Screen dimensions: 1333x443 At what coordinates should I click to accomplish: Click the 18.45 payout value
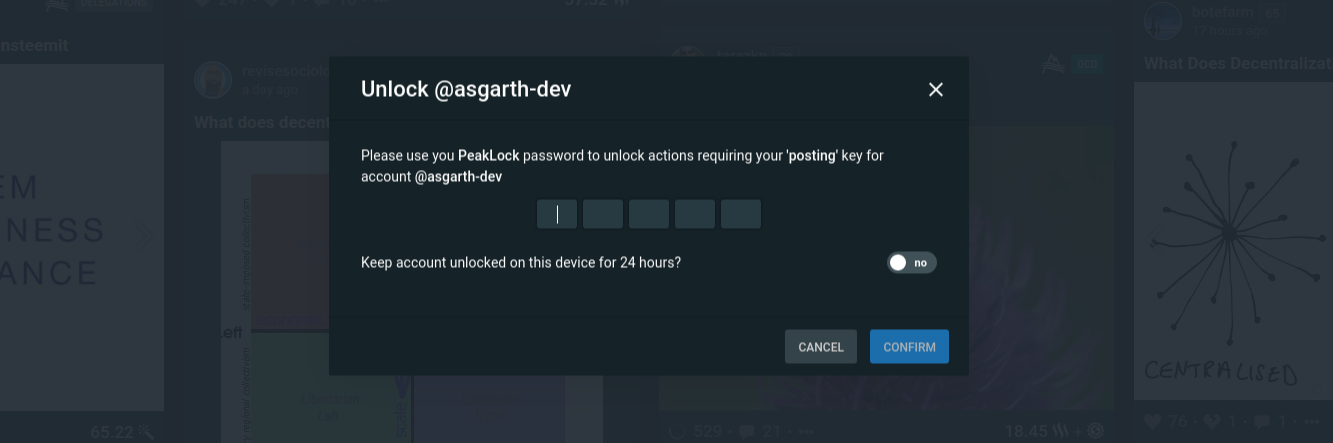(1024, 432)
